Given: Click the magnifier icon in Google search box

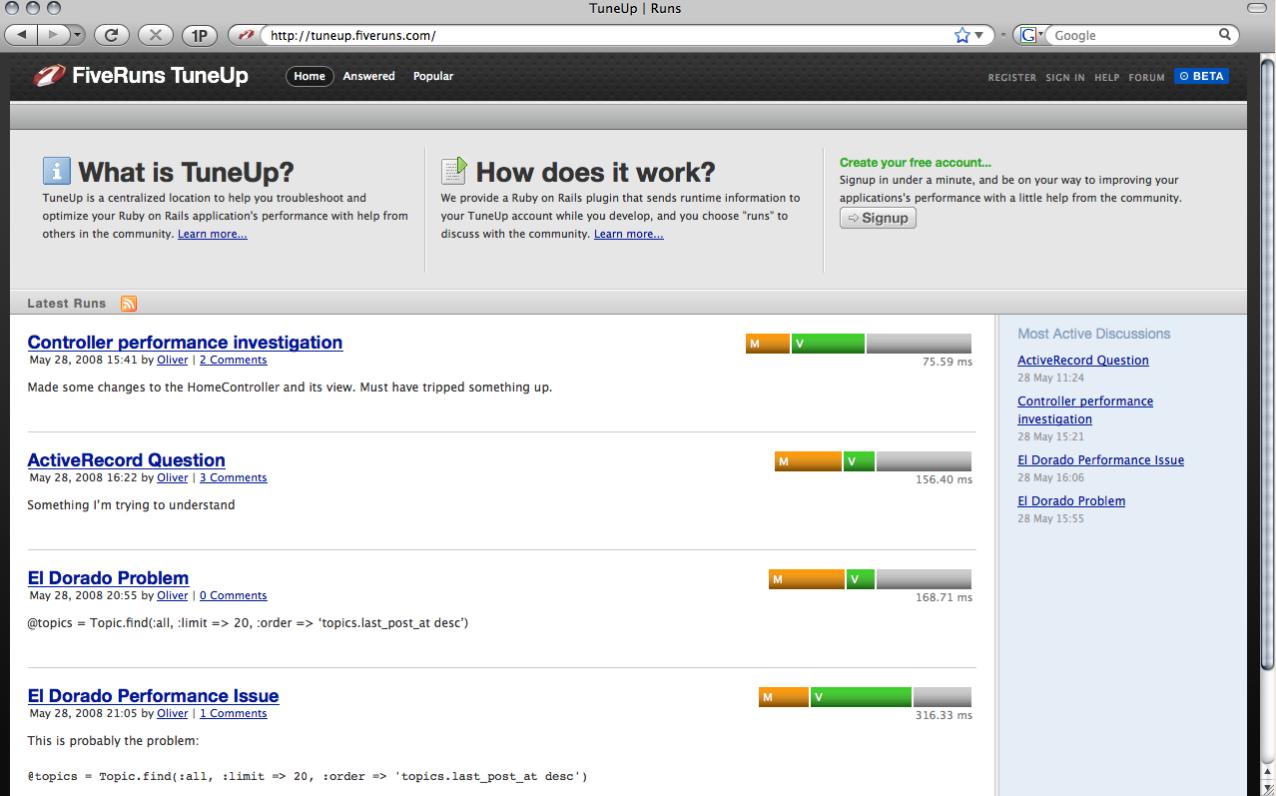Looking at the screenshot, I should 1223,35.
